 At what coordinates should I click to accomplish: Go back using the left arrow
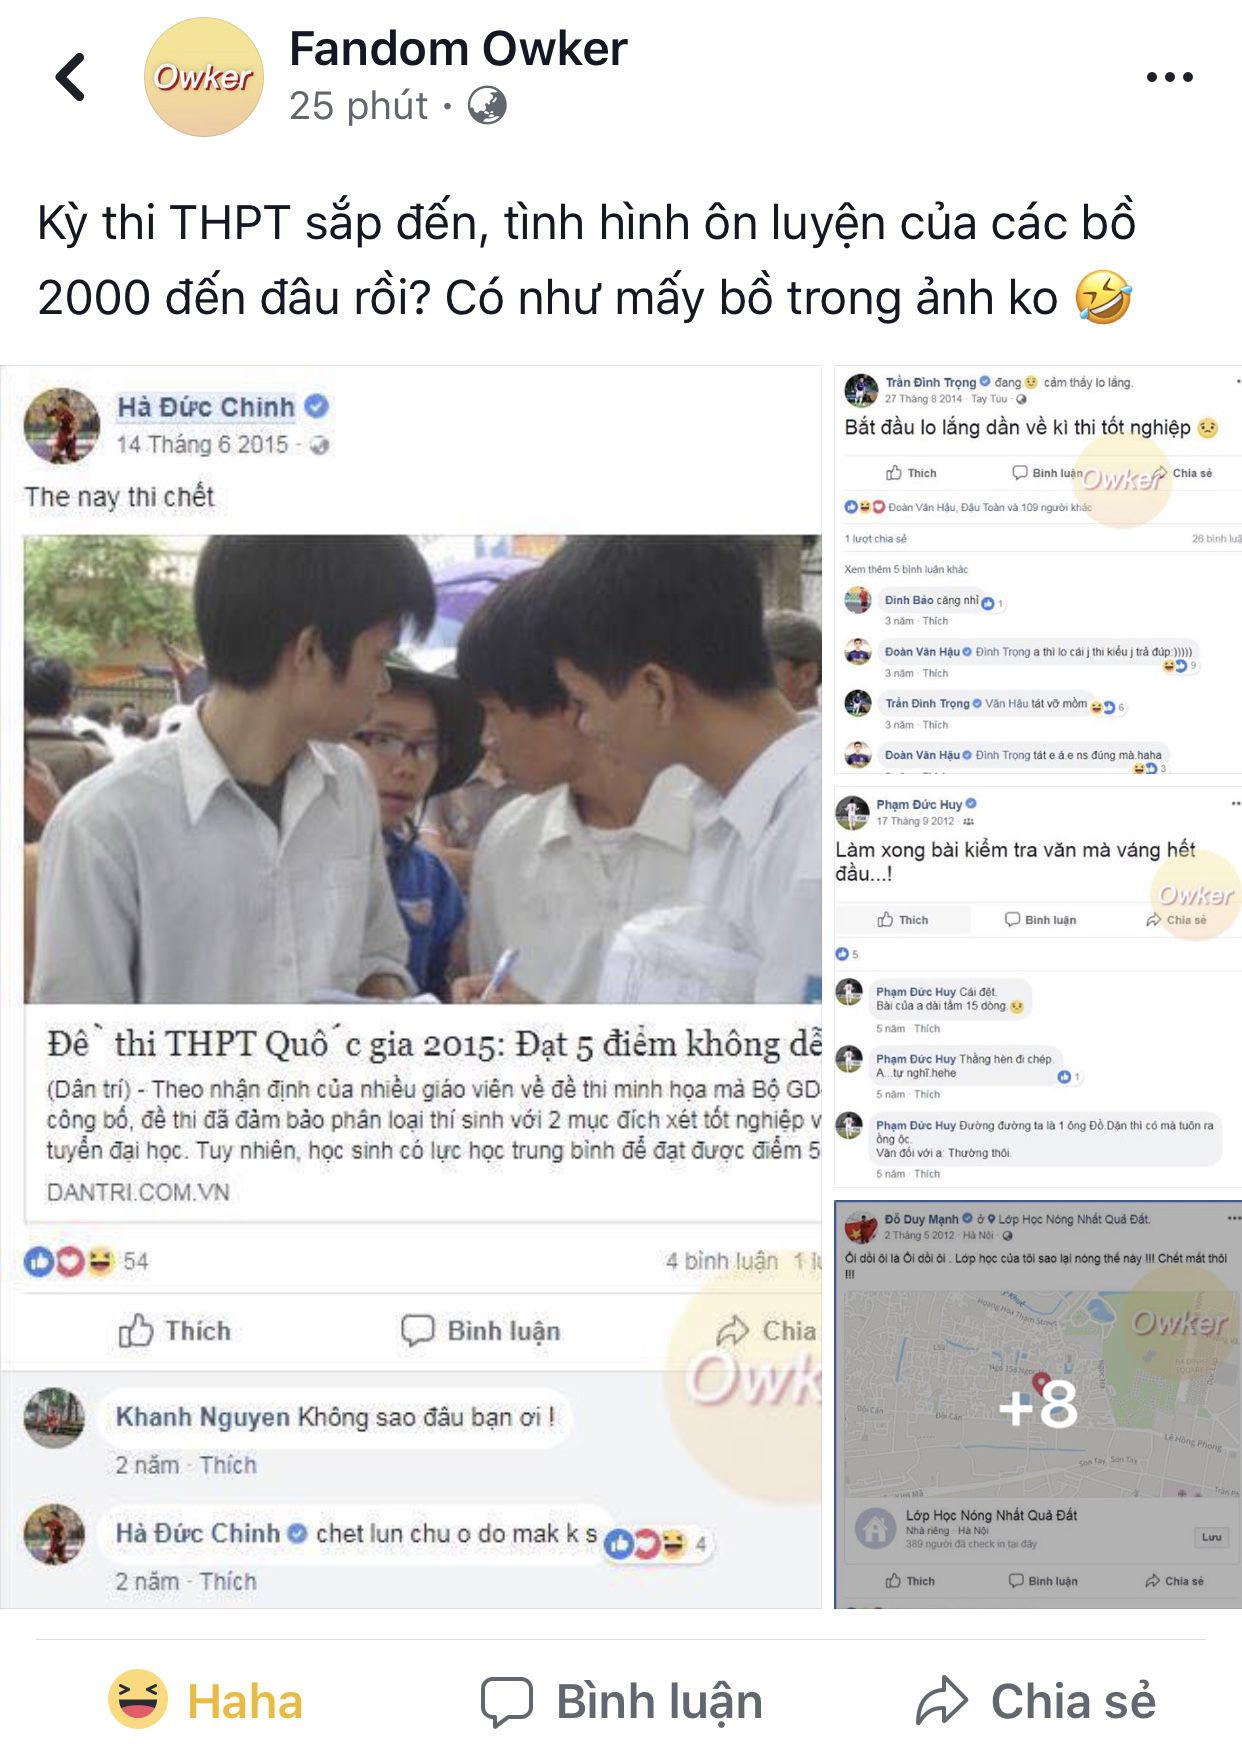click(x=71, y=77)
